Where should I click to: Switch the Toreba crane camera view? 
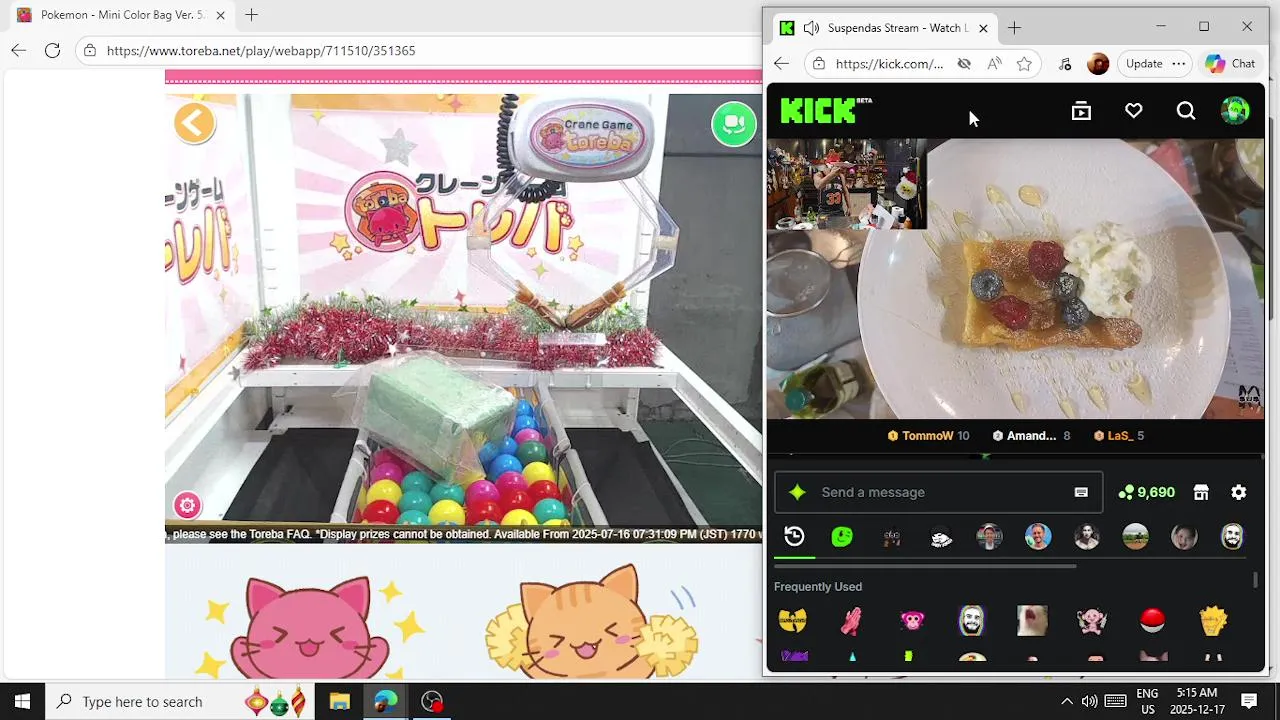pyautogui.click(x=734, y=124)
